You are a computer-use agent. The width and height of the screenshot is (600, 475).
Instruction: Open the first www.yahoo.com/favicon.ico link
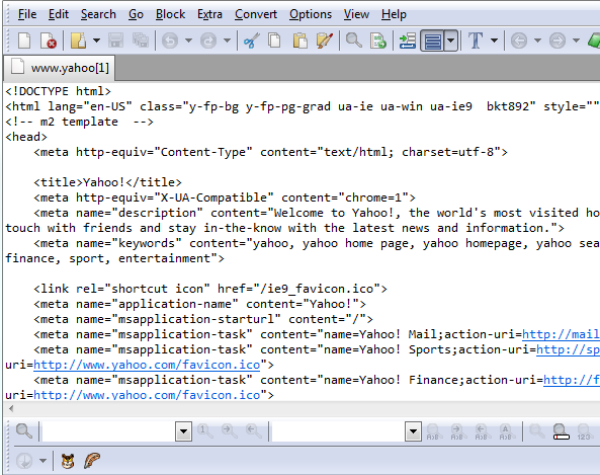(147, 365)
